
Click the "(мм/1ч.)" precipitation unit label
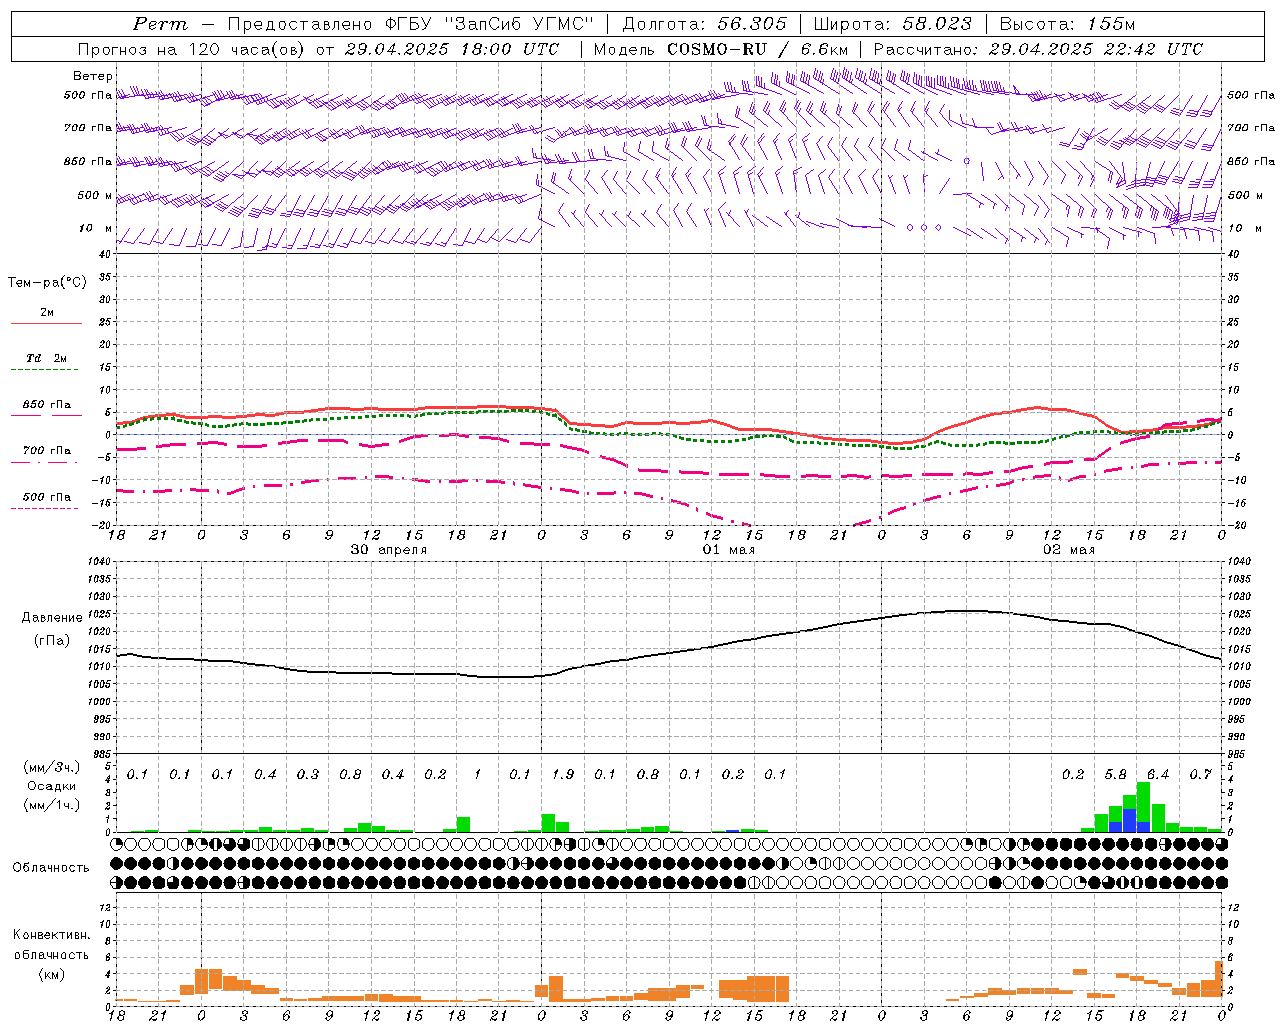pyautogui.click(x=50, y=805)
